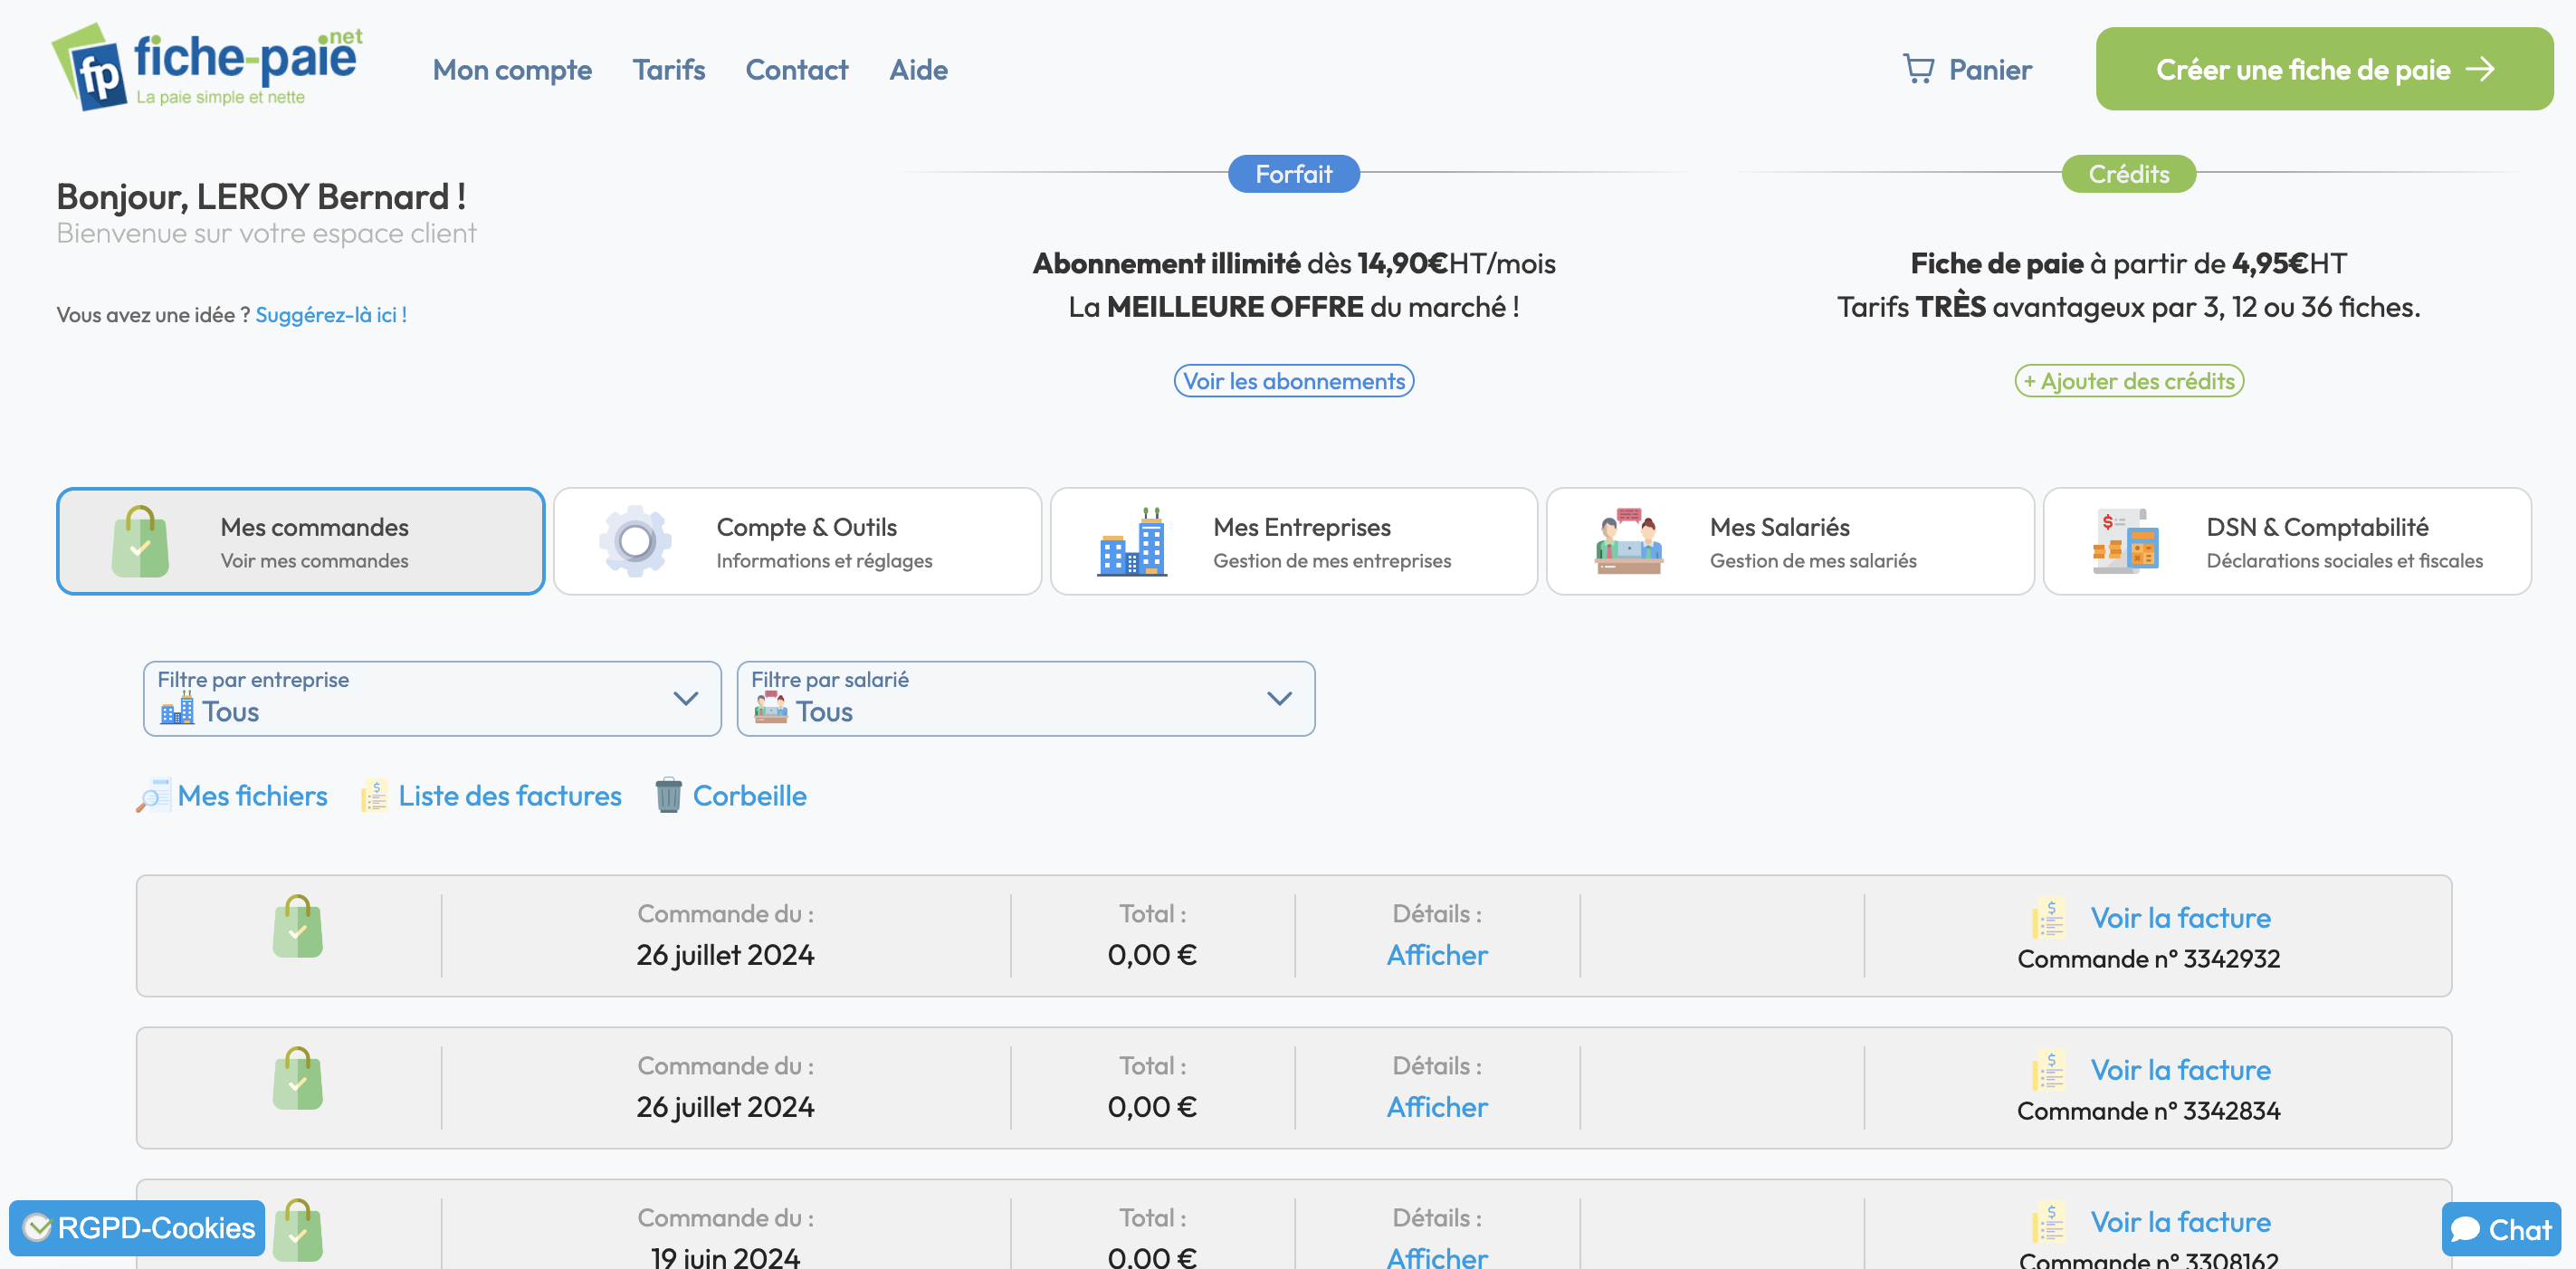
Task: Open the Mon compte menu
Action: (512, 70)
